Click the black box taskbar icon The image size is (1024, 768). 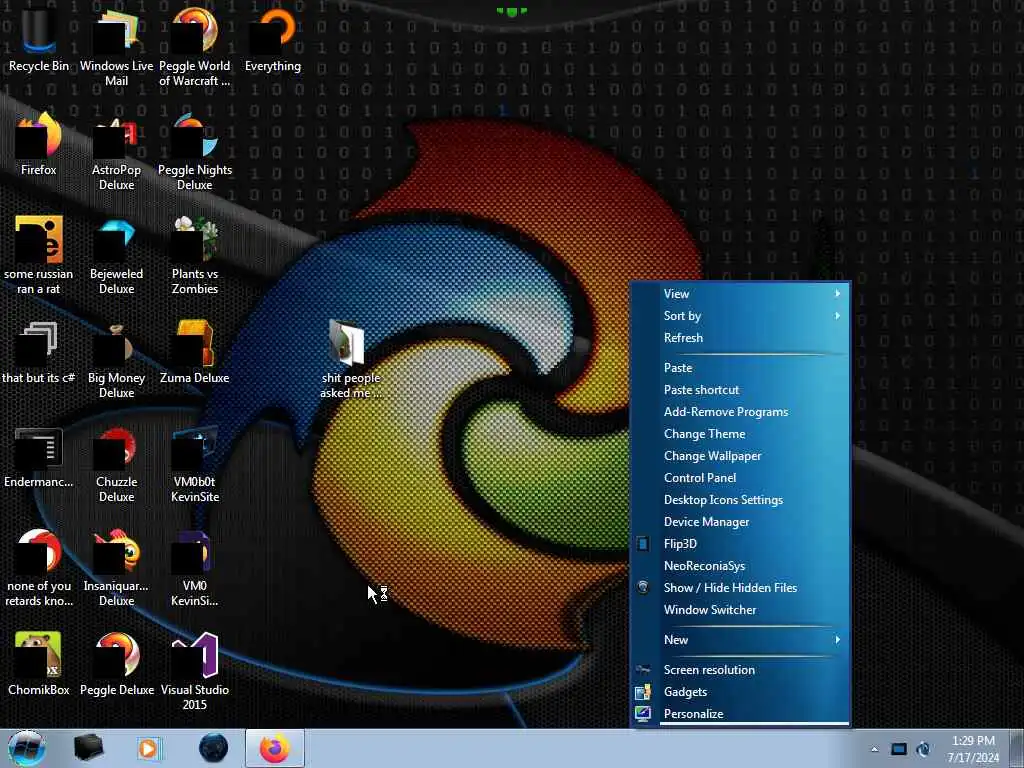click(x=88, y=748)
